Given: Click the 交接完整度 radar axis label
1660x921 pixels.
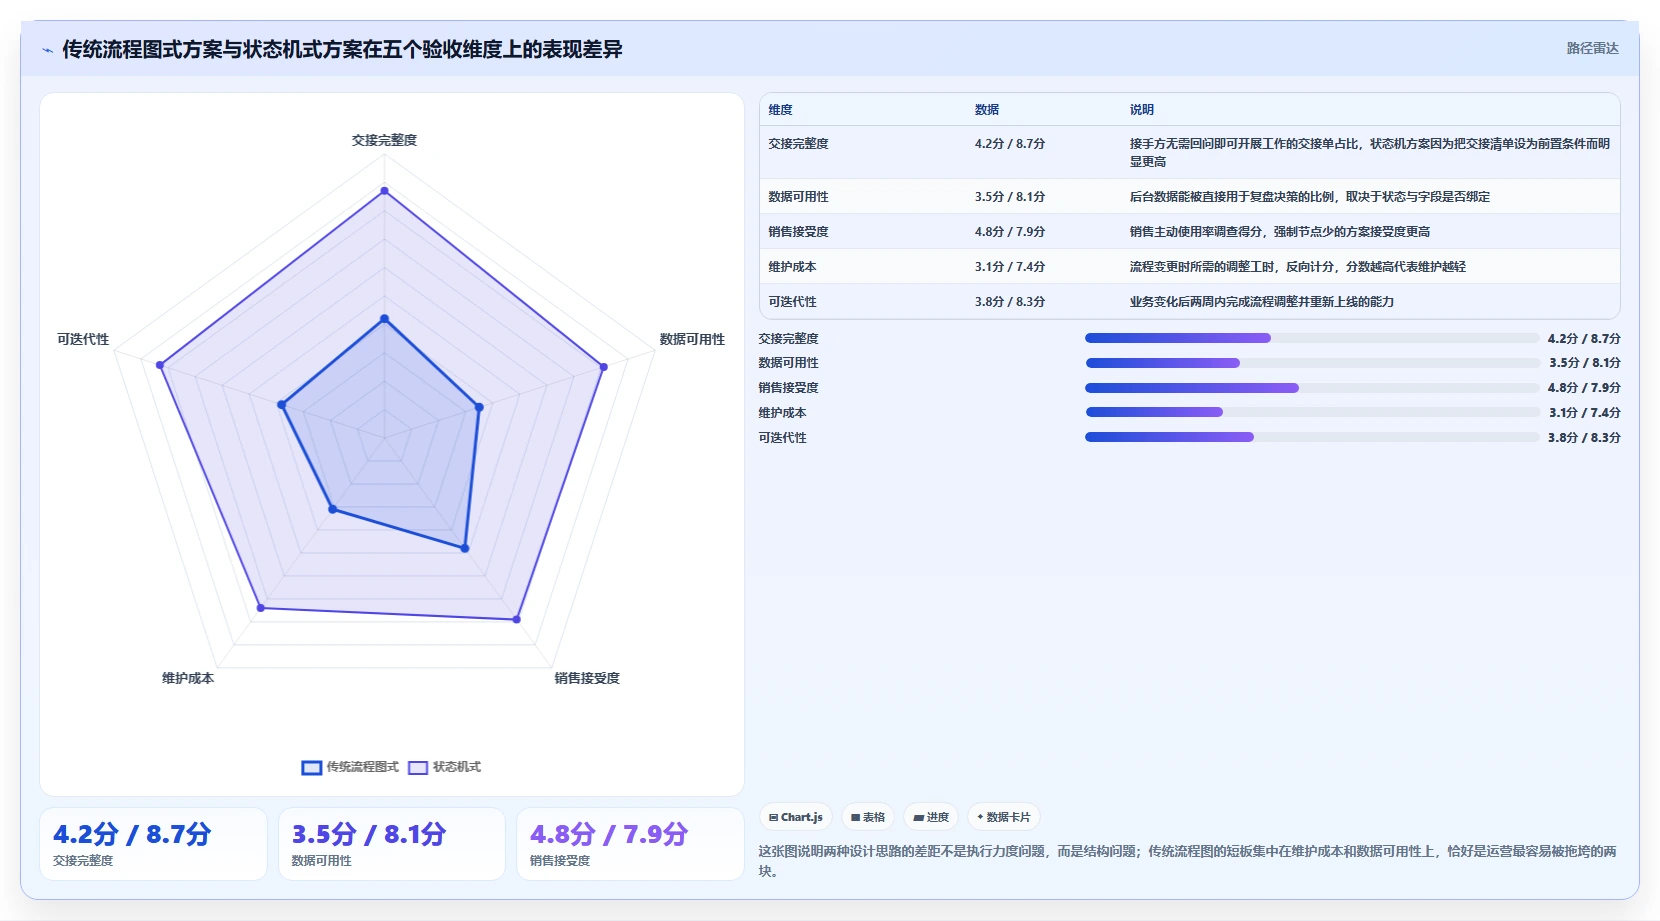Looking at the screenshot, I should point(384,140).
